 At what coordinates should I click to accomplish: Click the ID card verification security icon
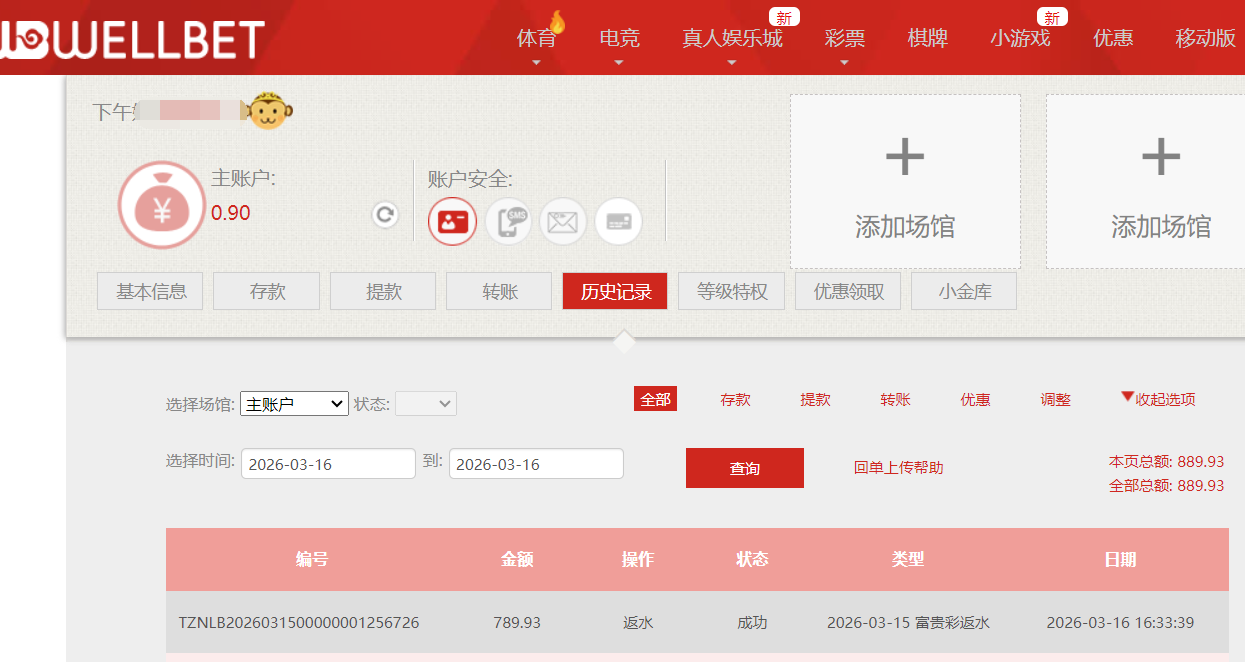point(452,221)
